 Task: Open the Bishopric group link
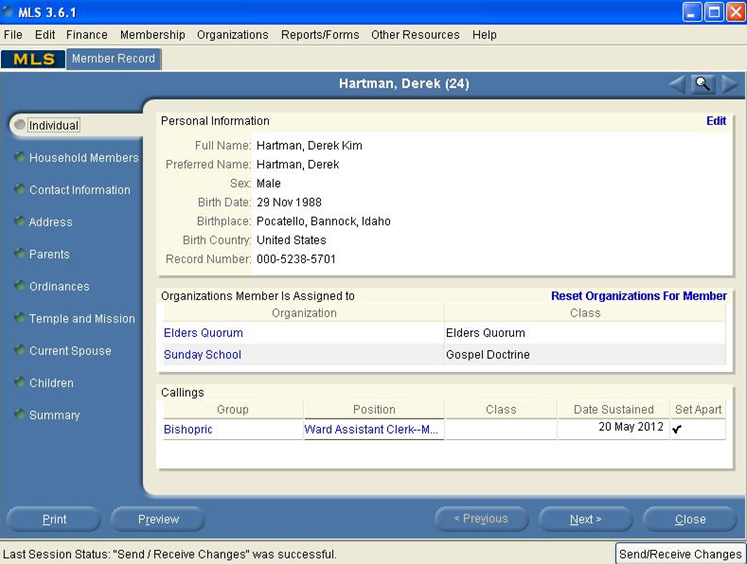188,429
